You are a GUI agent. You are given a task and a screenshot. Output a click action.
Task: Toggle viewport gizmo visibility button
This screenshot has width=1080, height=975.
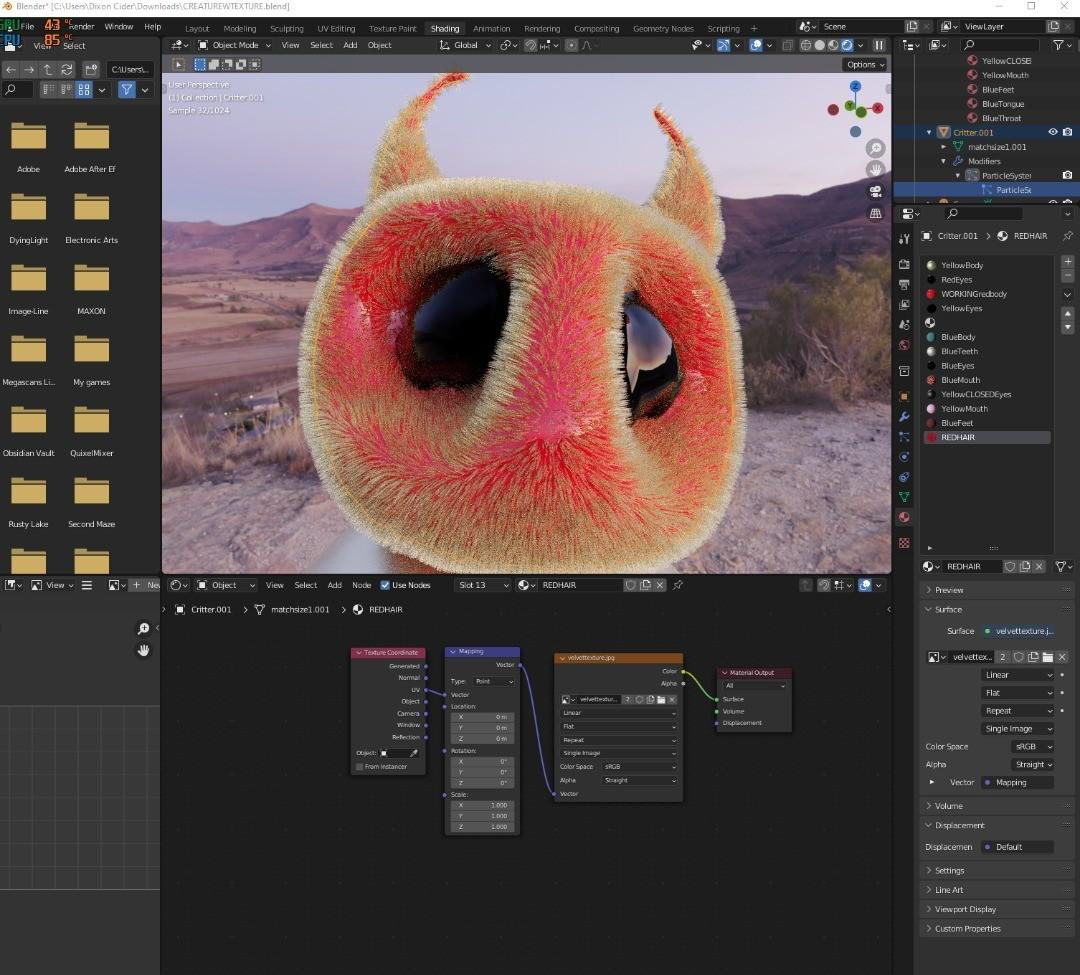[x=723, y=45]
